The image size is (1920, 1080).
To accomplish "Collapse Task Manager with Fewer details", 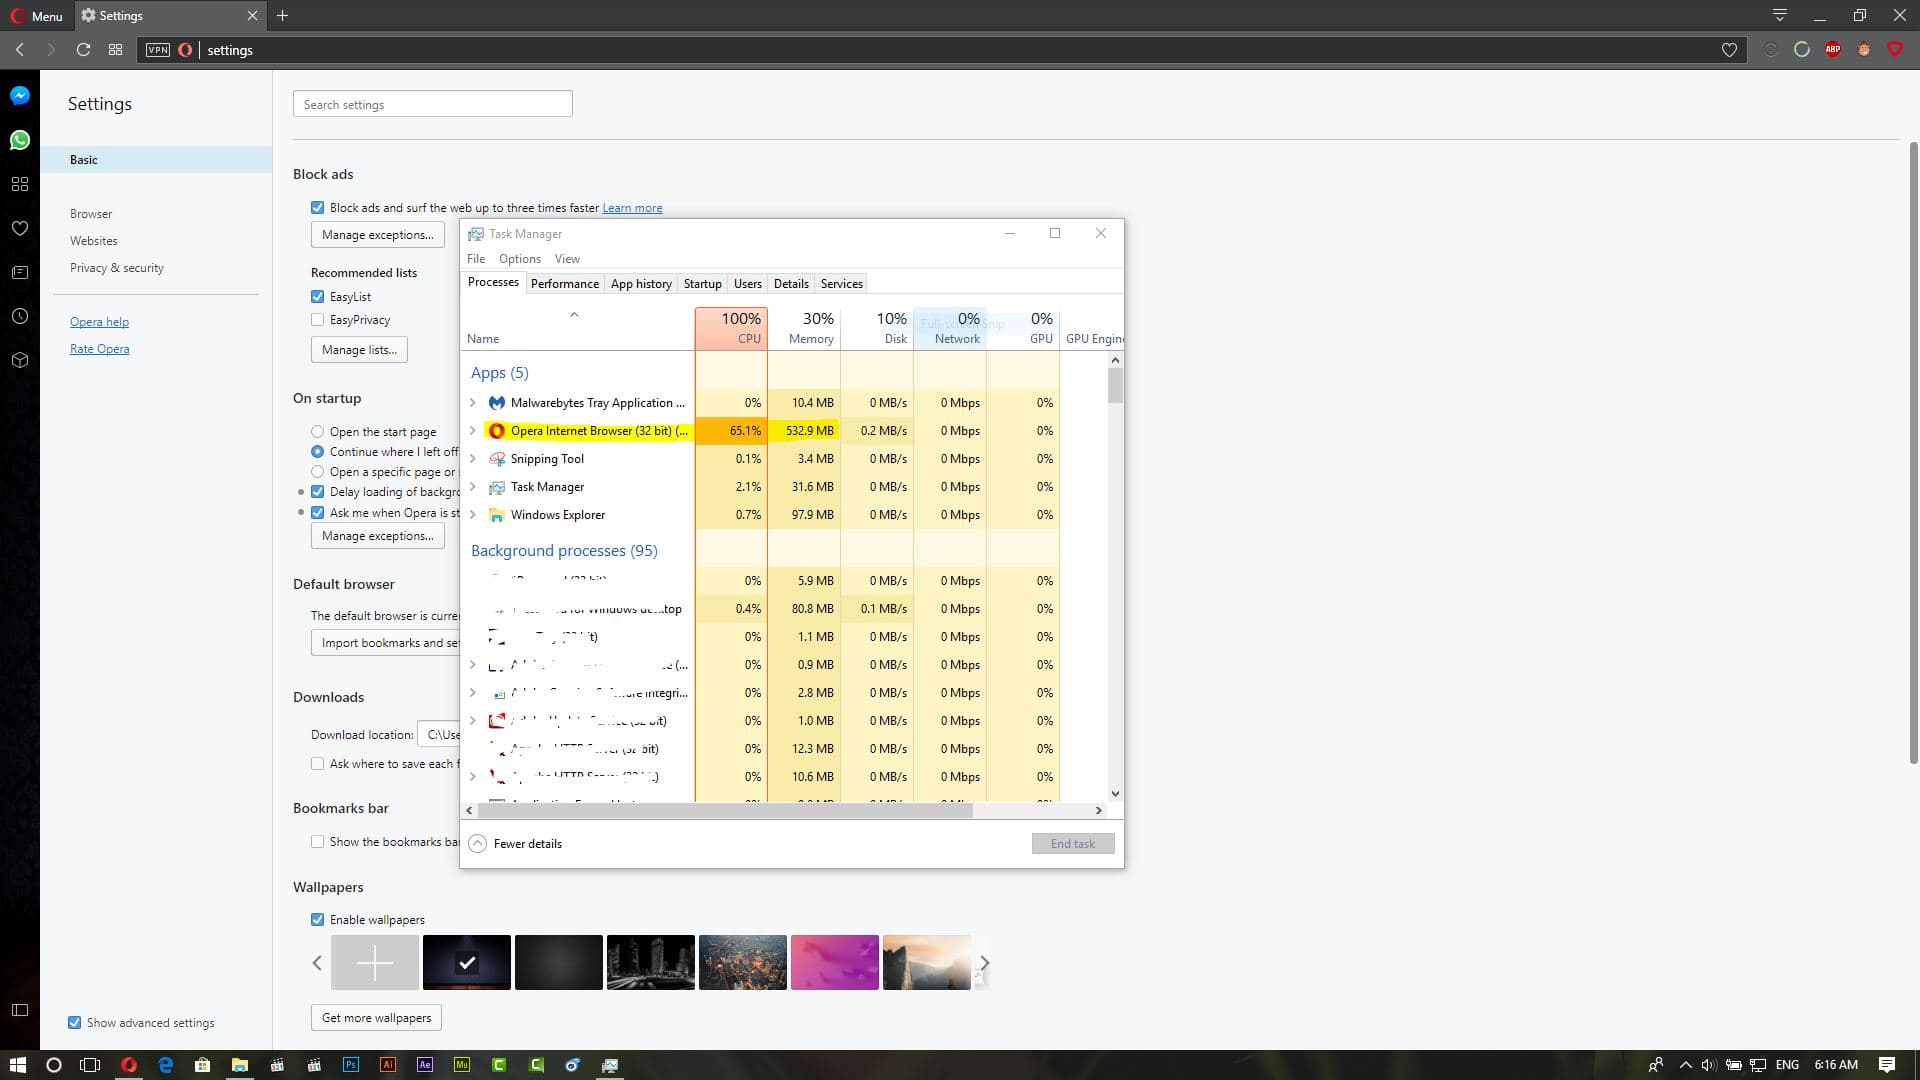I will [516, 844].
